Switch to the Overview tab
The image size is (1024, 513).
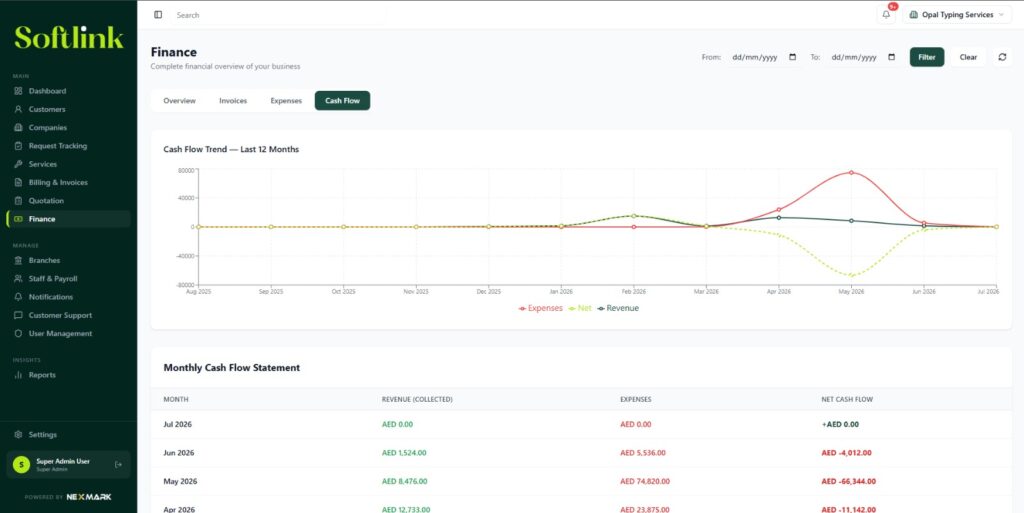tap(180, 101)
